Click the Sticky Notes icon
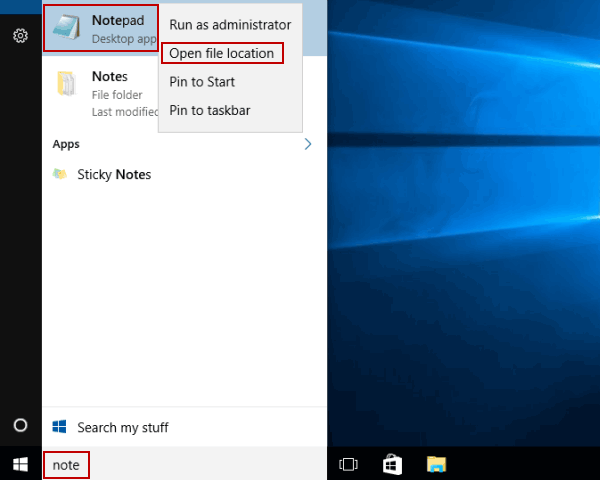This screenshot has width=600, height=480. point(60,174)
